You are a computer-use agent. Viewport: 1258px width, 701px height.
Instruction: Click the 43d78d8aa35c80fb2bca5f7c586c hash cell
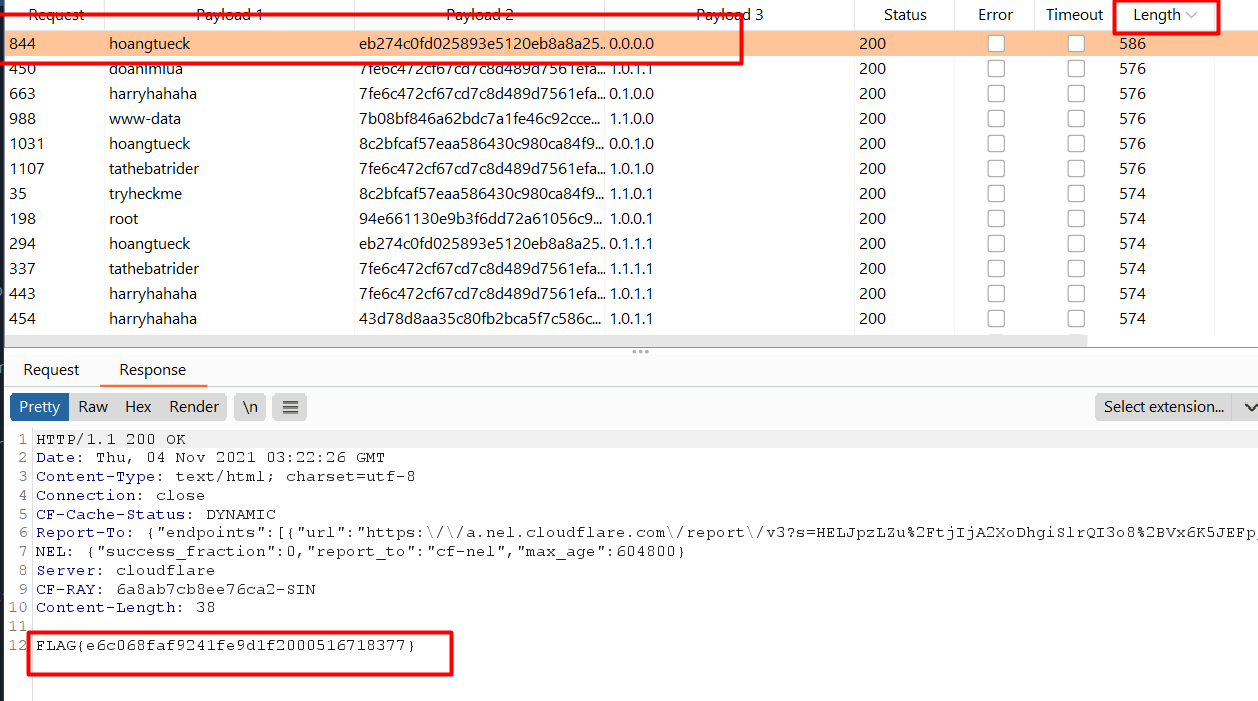pyautogui.click(x=482, y=319)
